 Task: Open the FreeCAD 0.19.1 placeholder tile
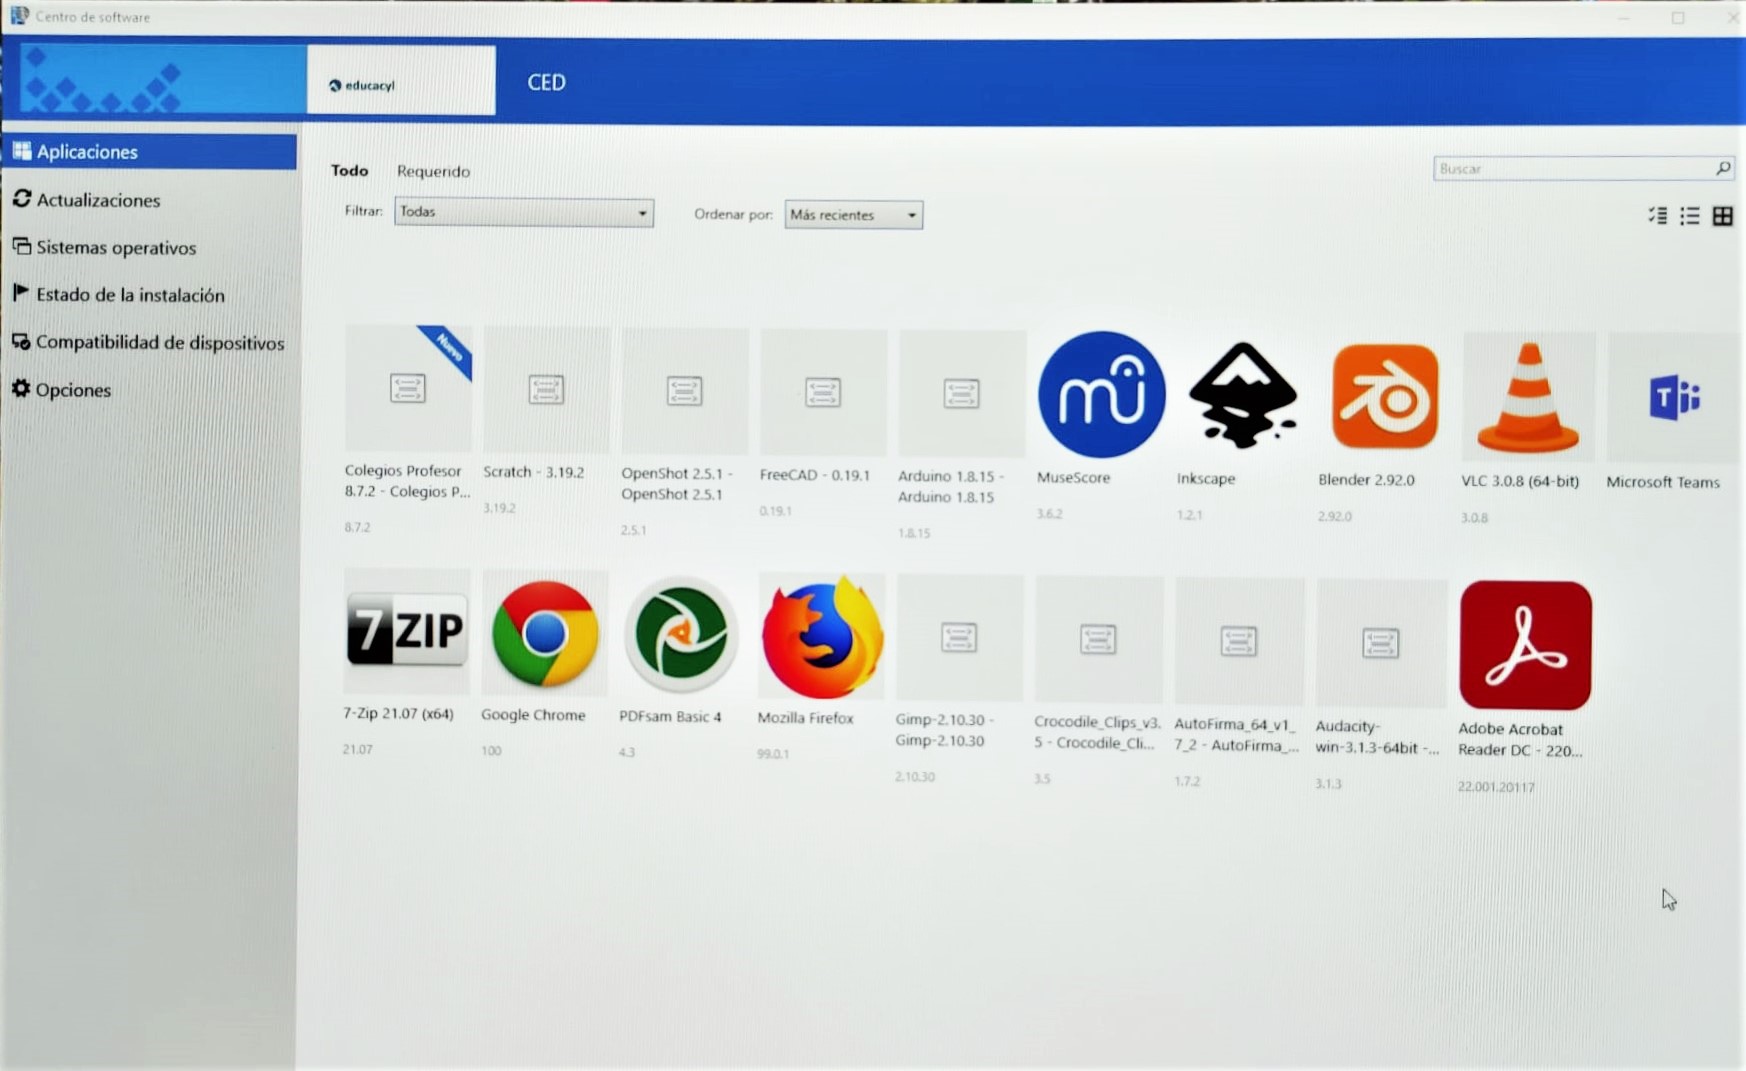pyautogui.click(x=823, y=392)
